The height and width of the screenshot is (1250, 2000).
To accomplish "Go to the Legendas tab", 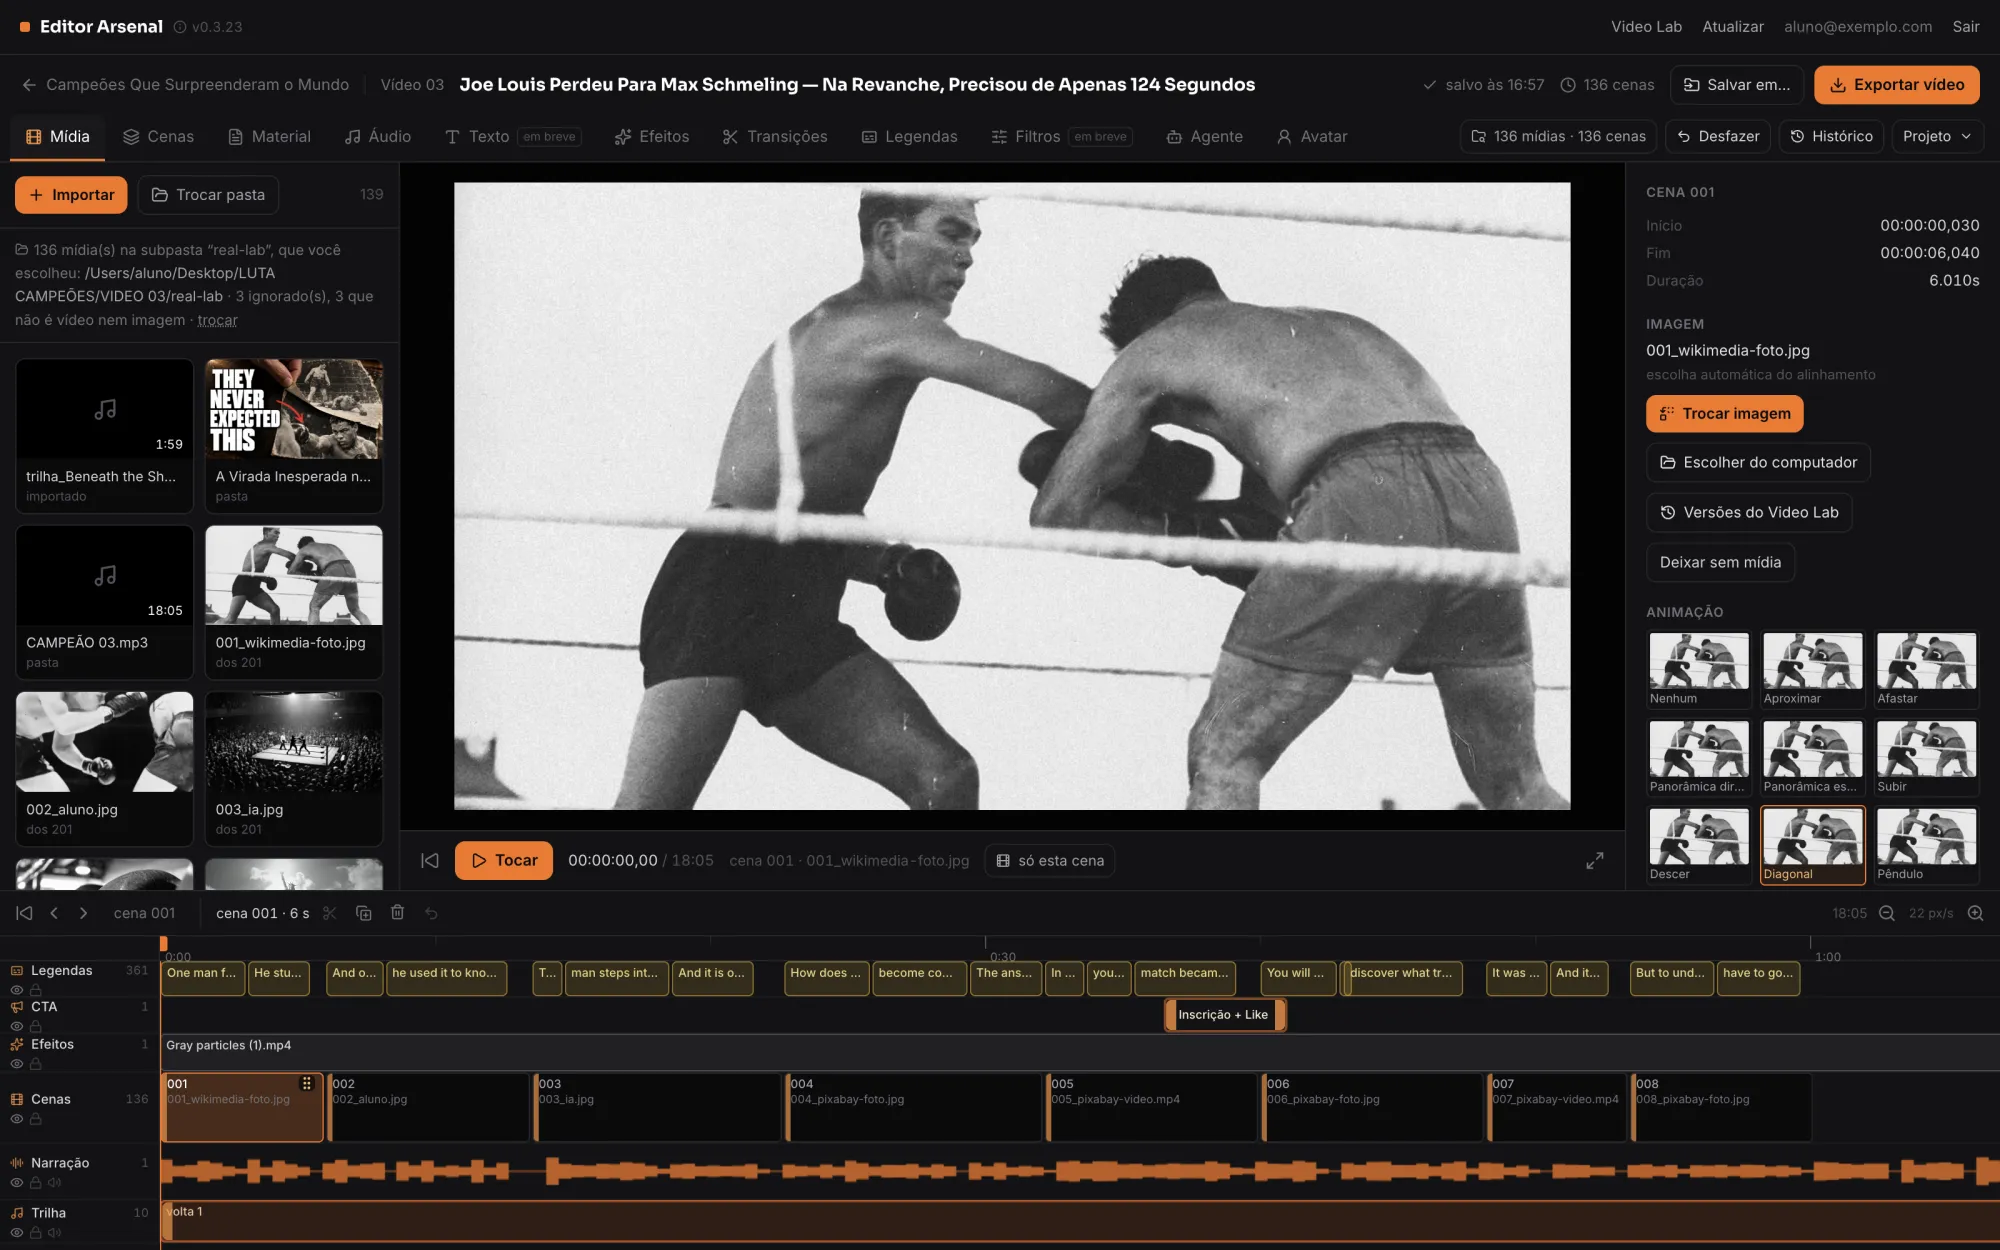I will [x=910, y=136].
